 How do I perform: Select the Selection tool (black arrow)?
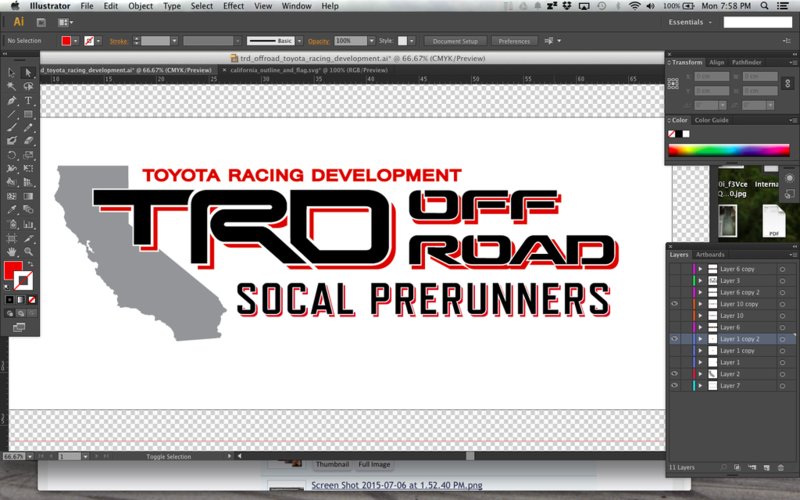coord(11,72)
